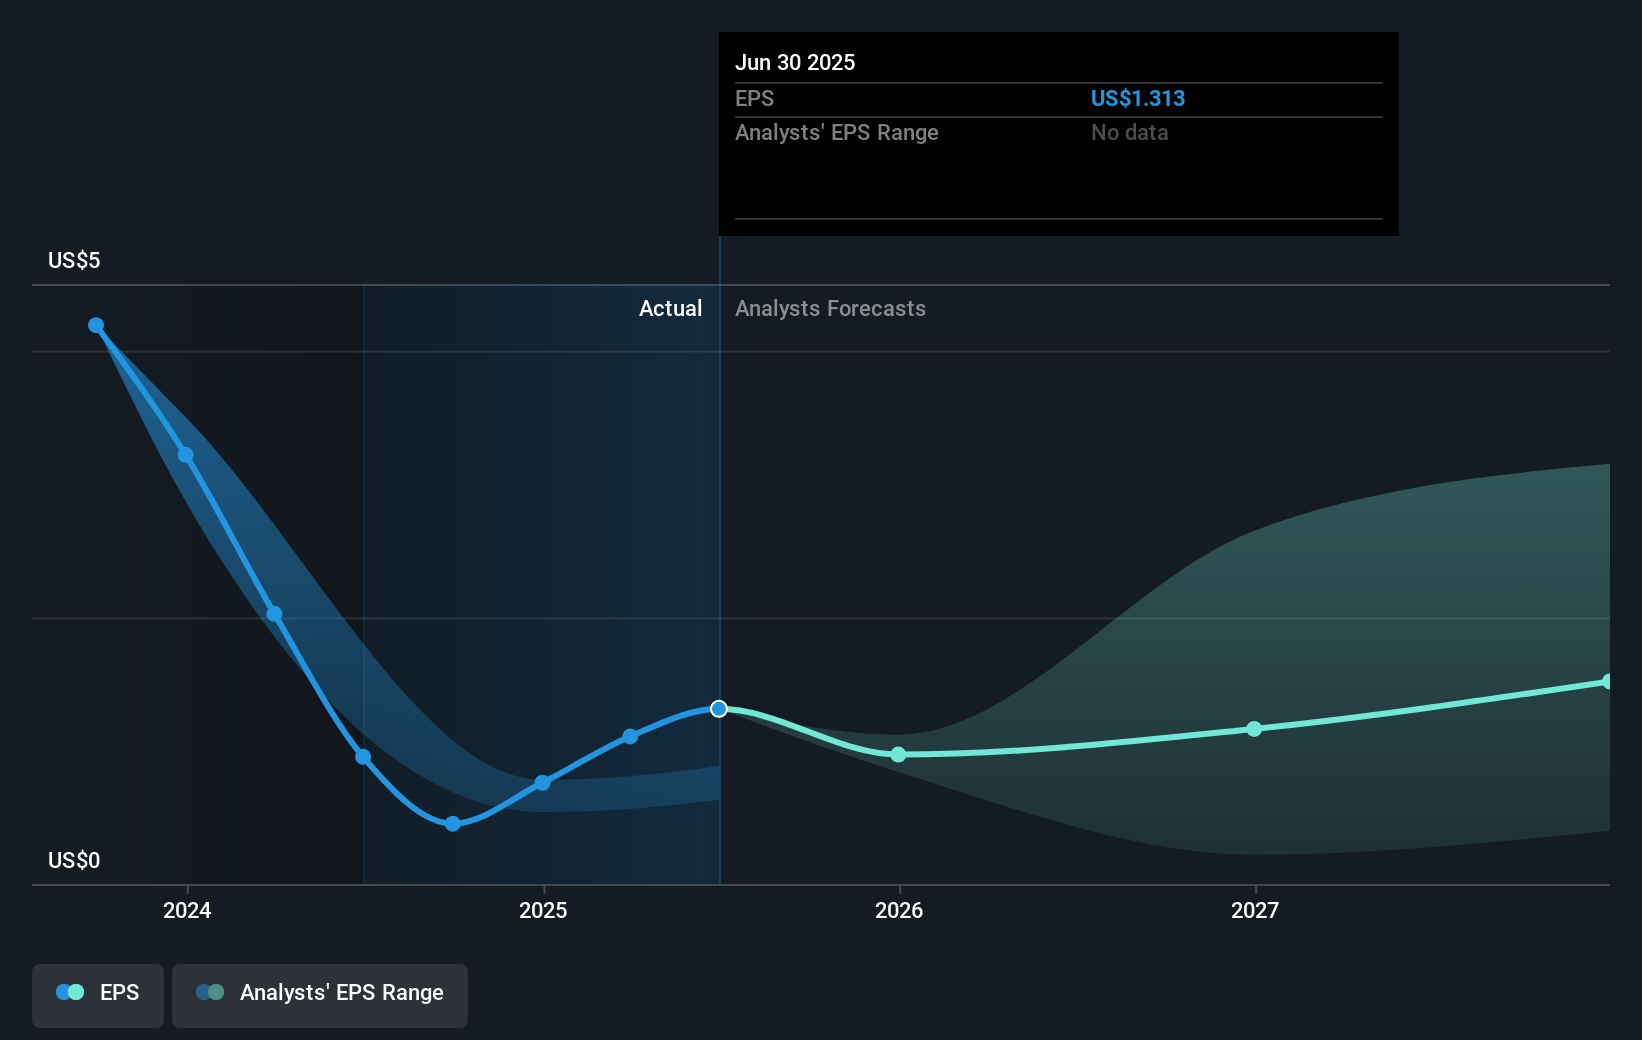Click the US$5 y-axis label

74,261
